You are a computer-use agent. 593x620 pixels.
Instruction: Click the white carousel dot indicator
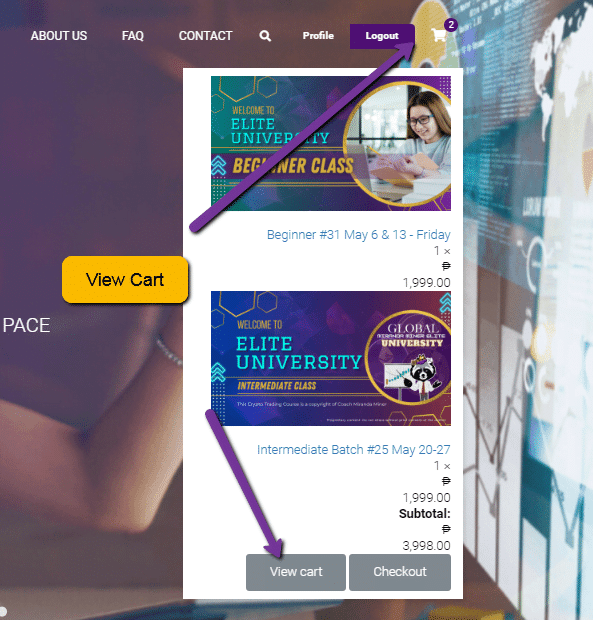[x=2, y=612]
